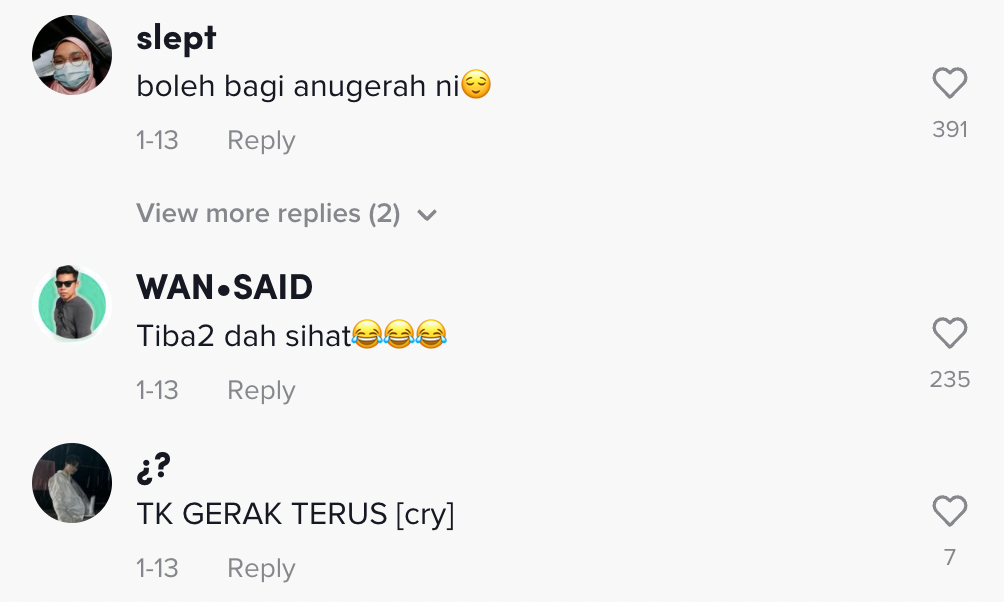Click the chevron beside View more replies
The image size is (1004, 602).
tap(427, 215)
